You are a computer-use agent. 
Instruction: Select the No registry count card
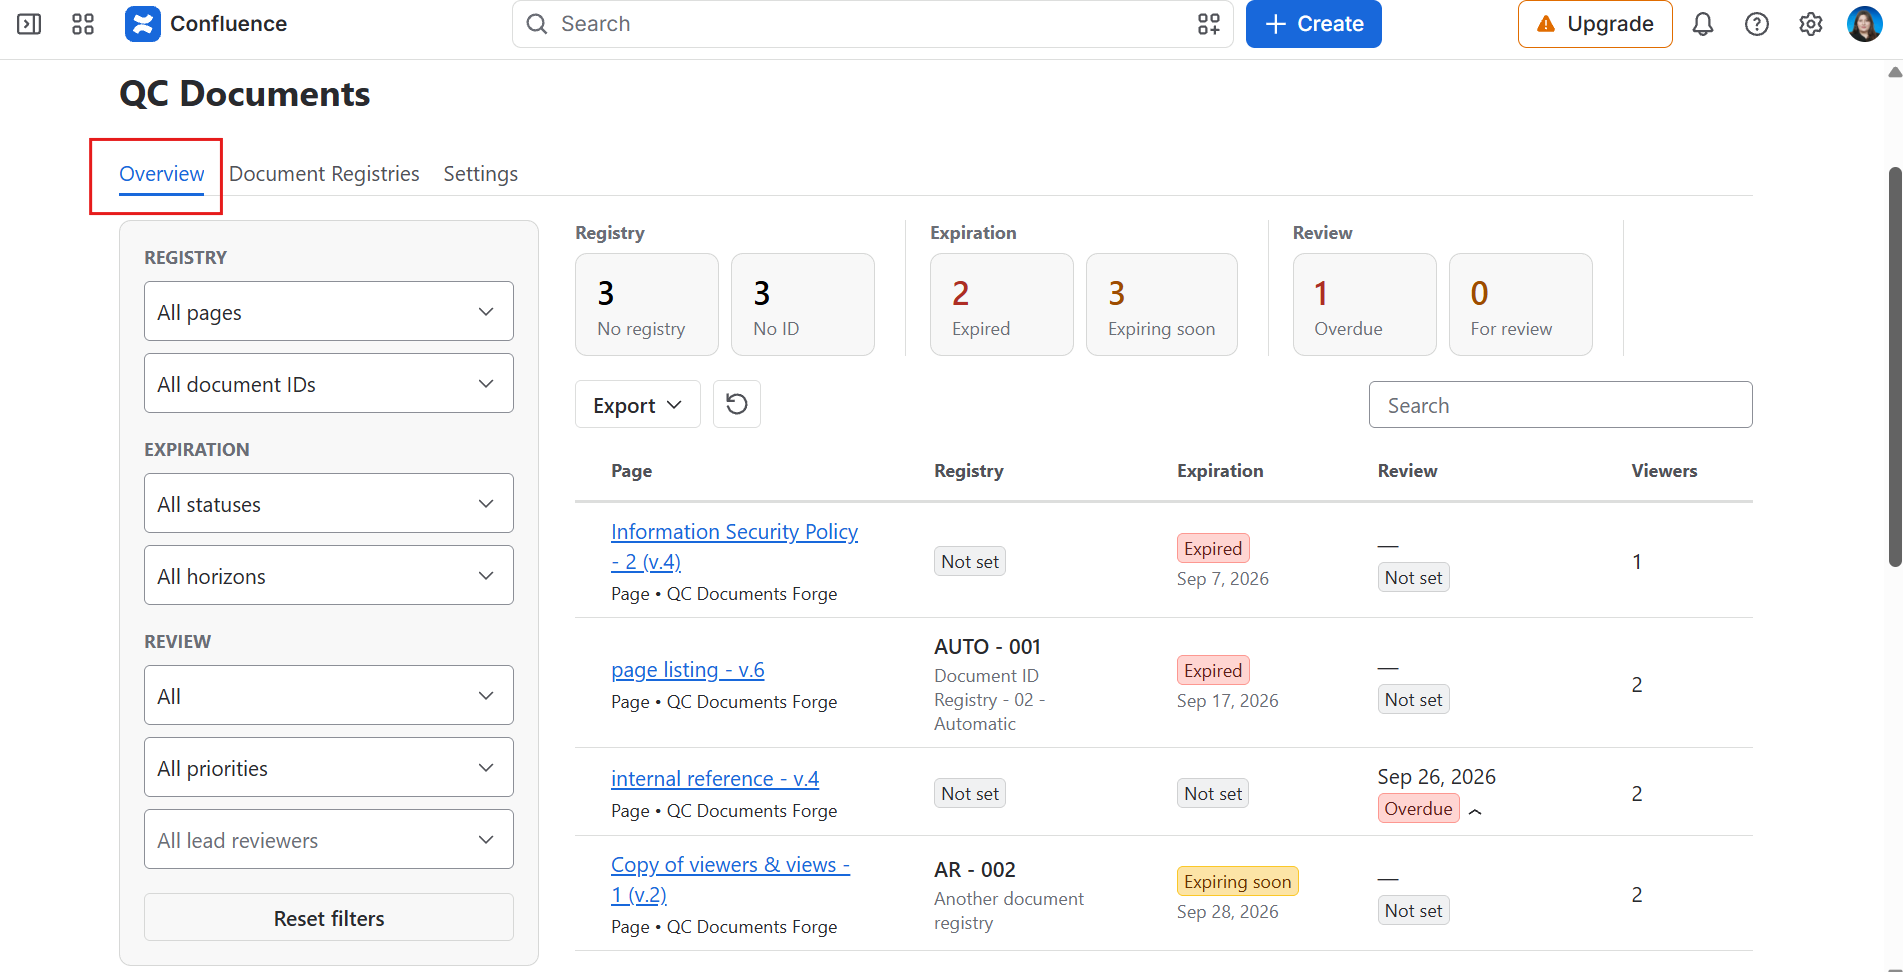click(647, 304)
